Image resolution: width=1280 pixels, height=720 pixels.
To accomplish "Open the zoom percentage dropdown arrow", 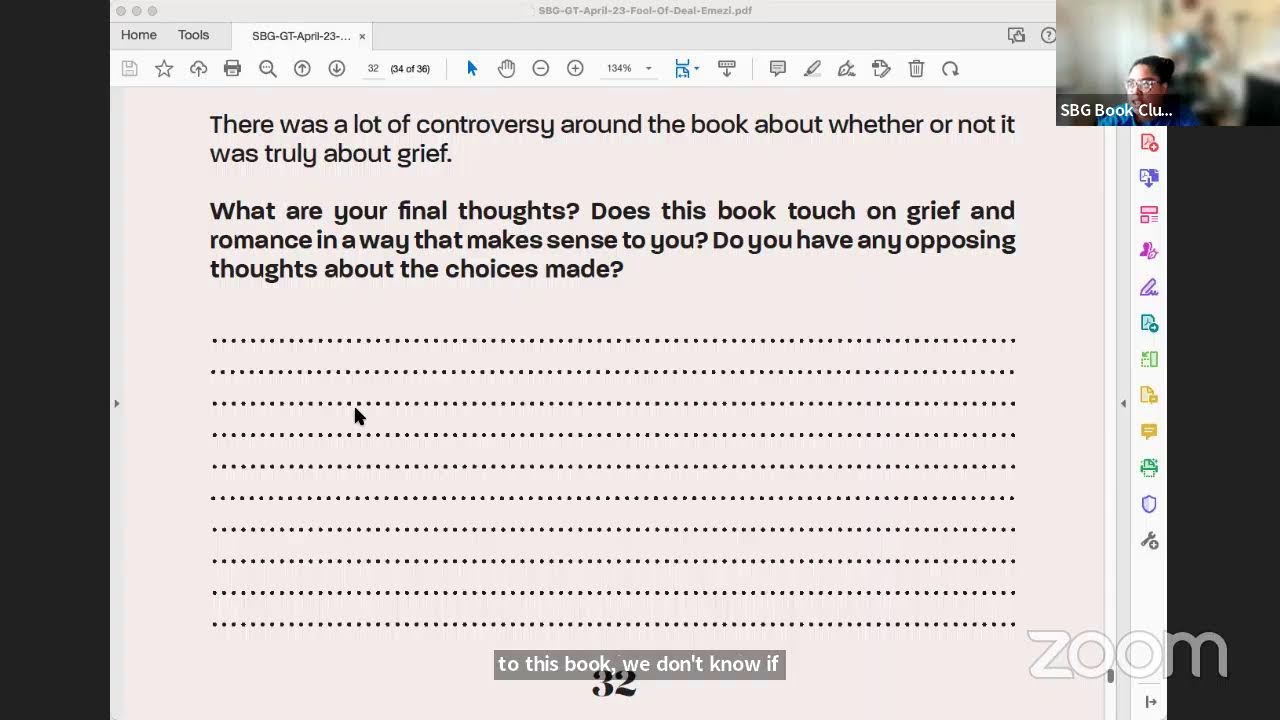I will (648, 68).
